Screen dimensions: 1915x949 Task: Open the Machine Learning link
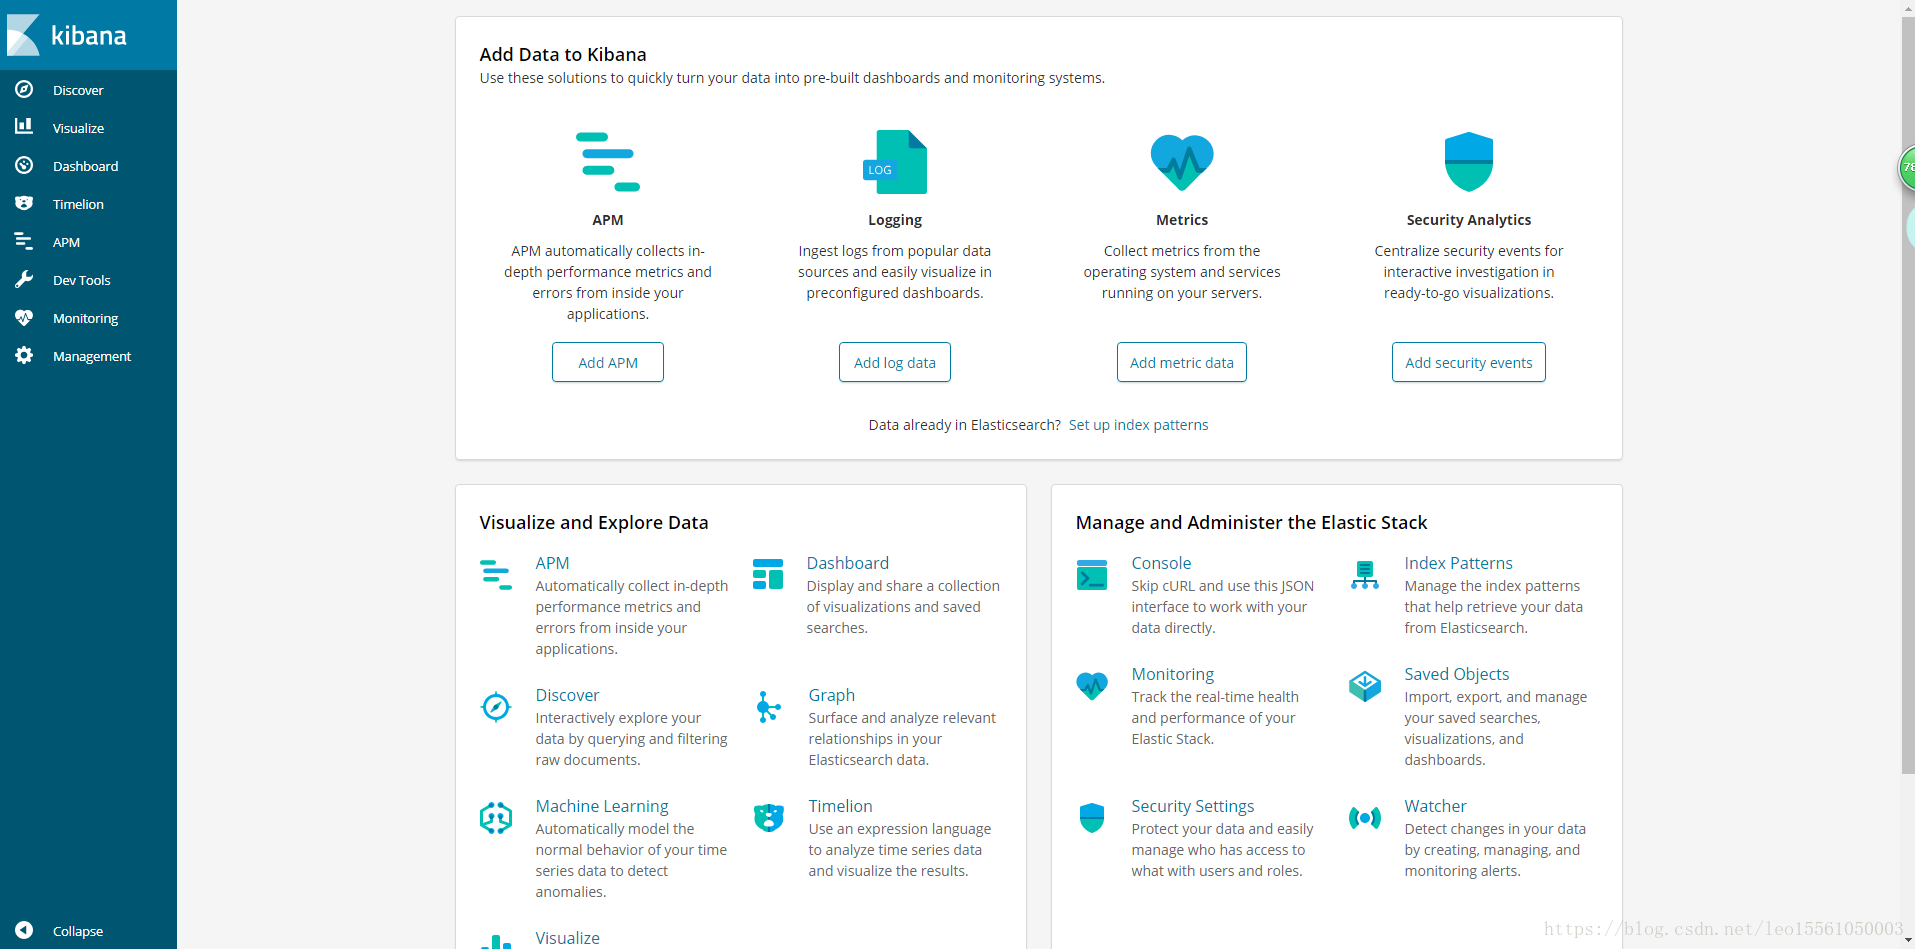[x=602, y=806]
